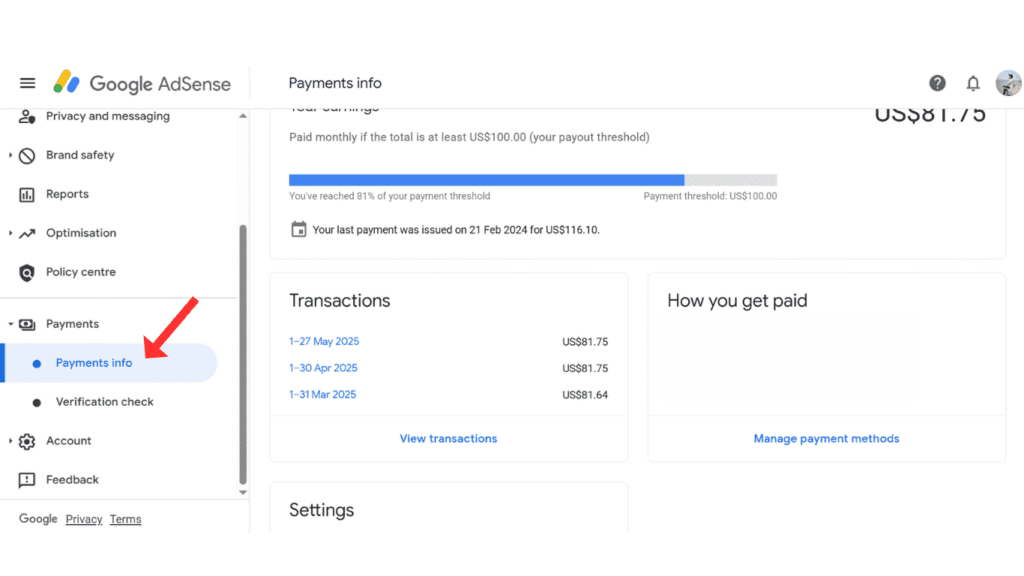Open the Terms footer link
Screen dimensions: 1024x576
(125, 519)
